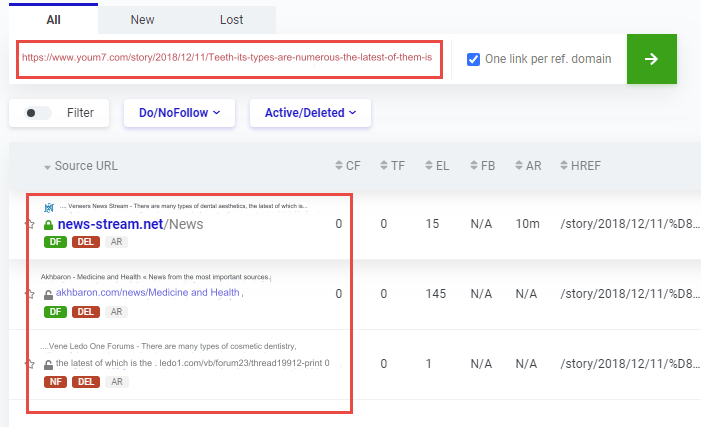The height and width of the screenshot is (427, 701).
Task: Switch to the All tab
Action: (53, 20)
